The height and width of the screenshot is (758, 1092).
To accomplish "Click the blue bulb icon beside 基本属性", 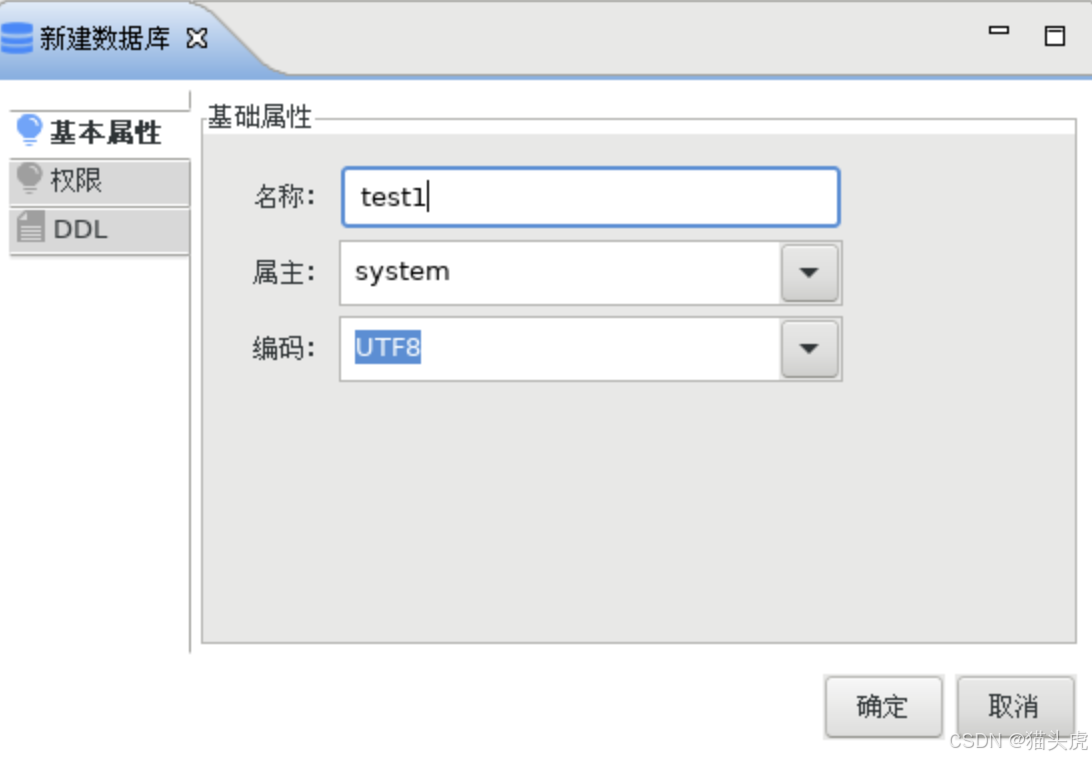I will (x=29, y=130).
